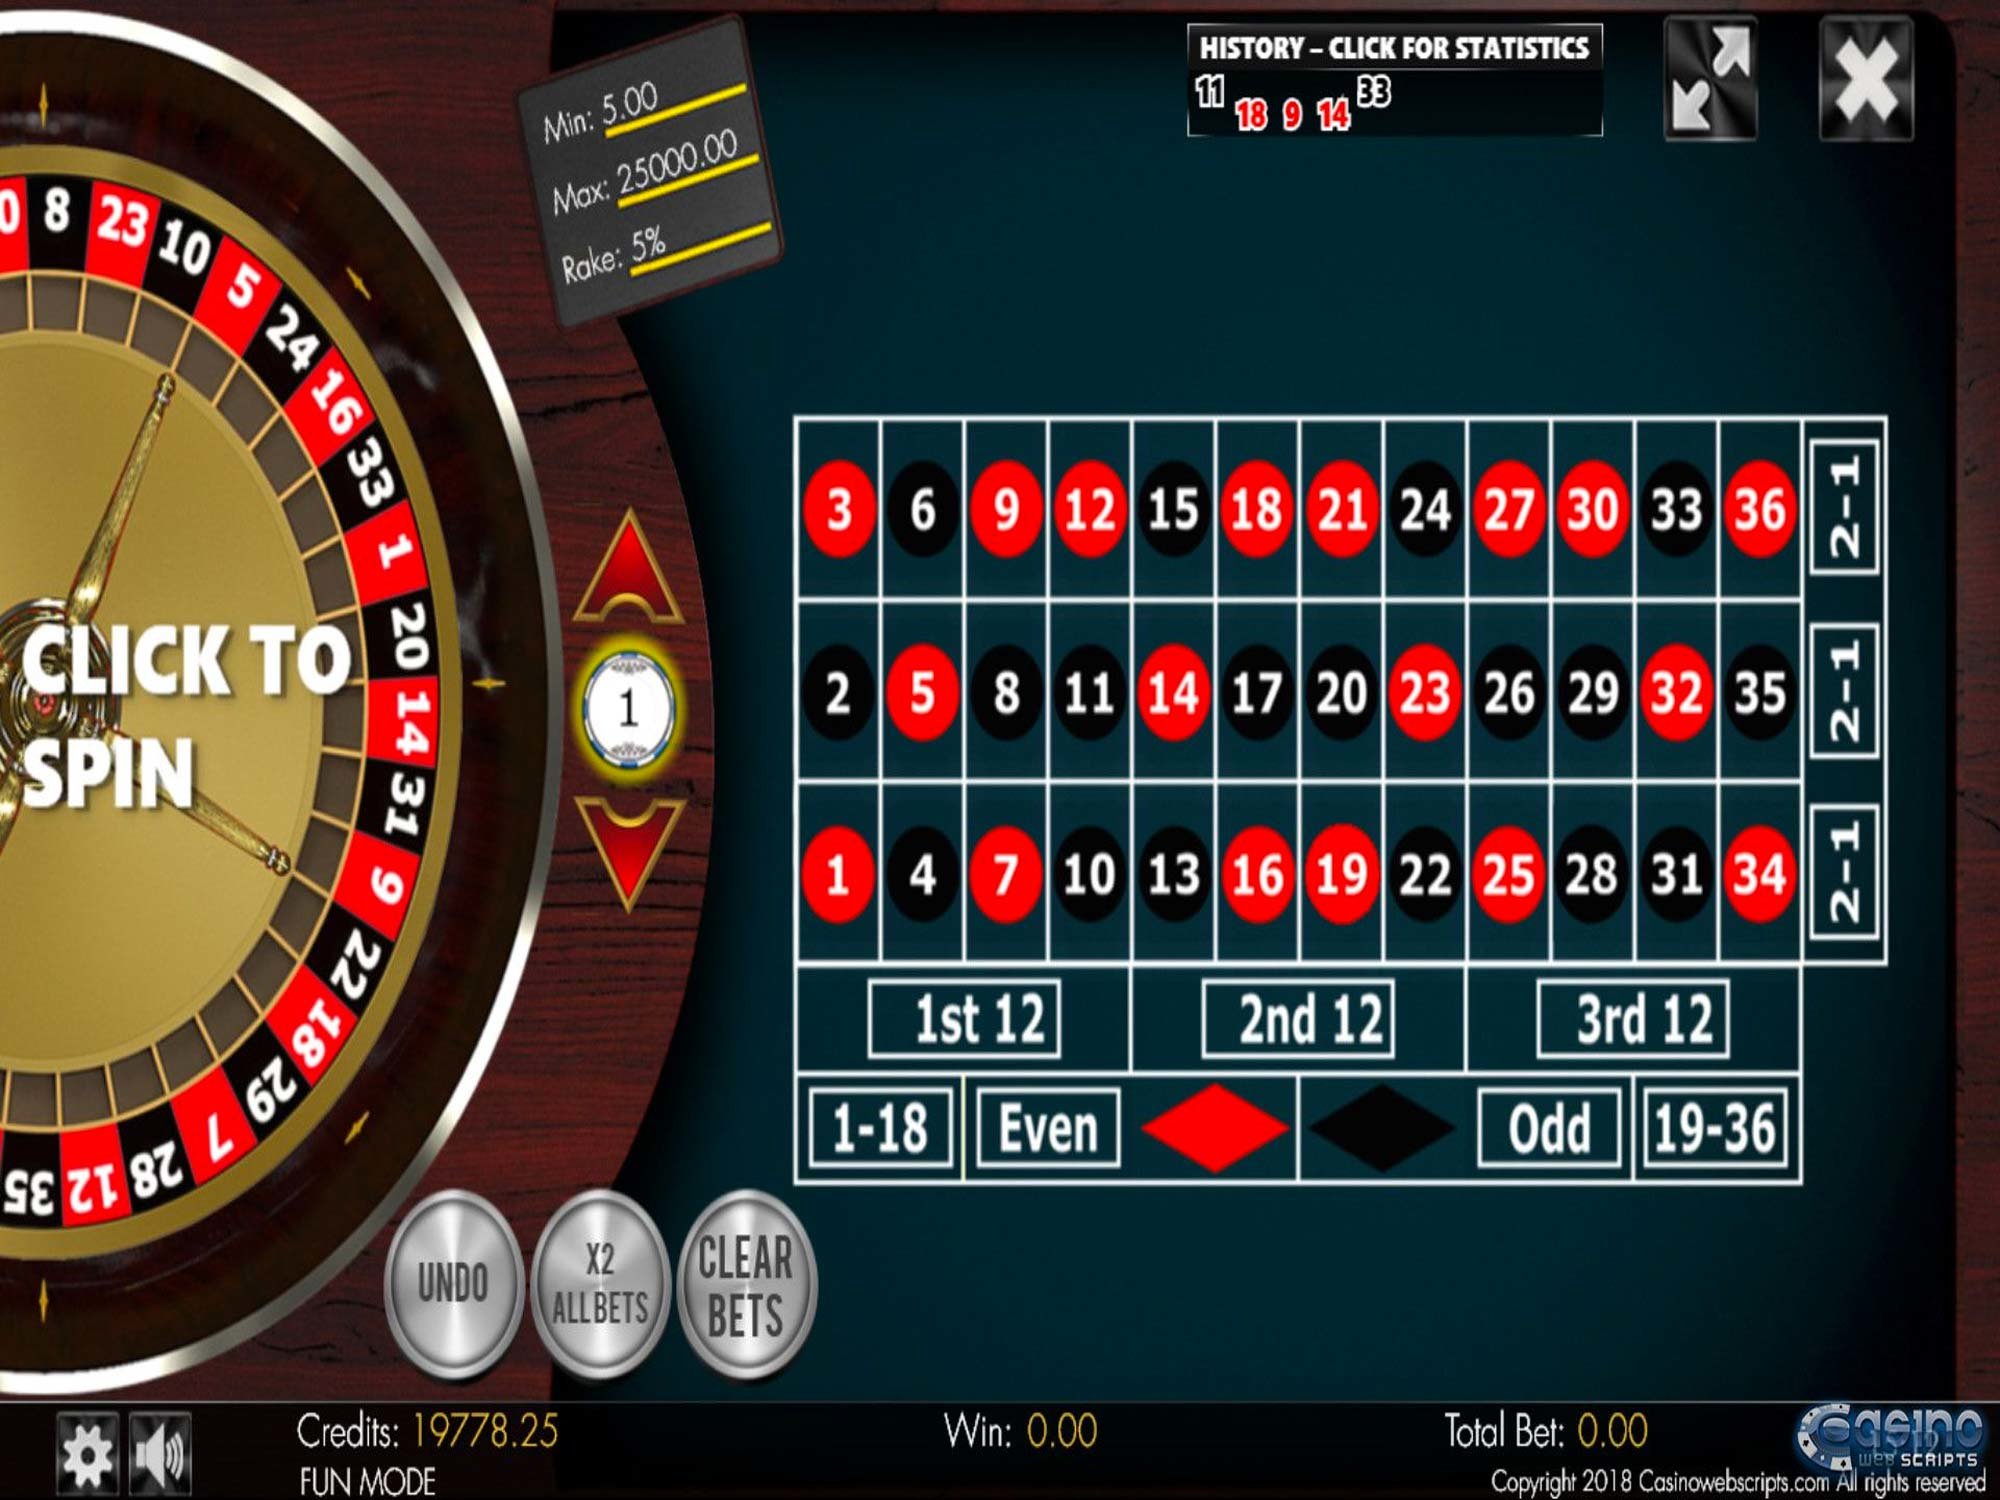Bet on the 19-36 field
Image resolution: width=2000 pixels, height=1500 pixels.
(x=1716, y=1128)
